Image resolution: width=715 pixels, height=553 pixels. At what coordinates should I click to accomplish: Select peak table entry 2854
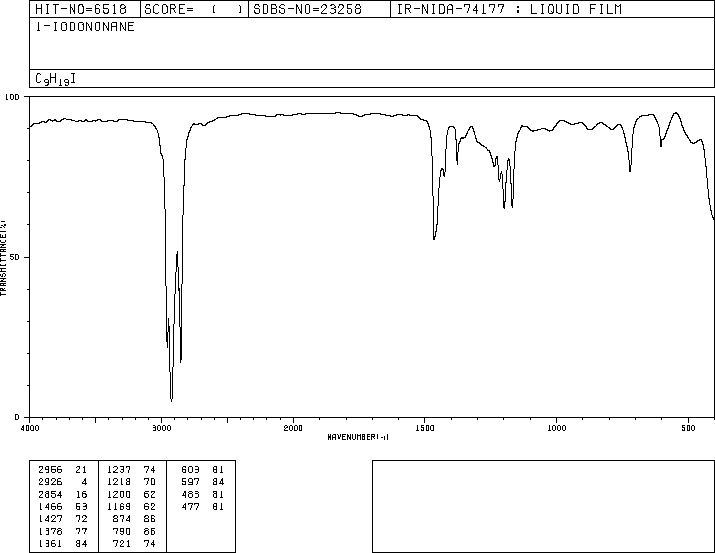[50, 495]
